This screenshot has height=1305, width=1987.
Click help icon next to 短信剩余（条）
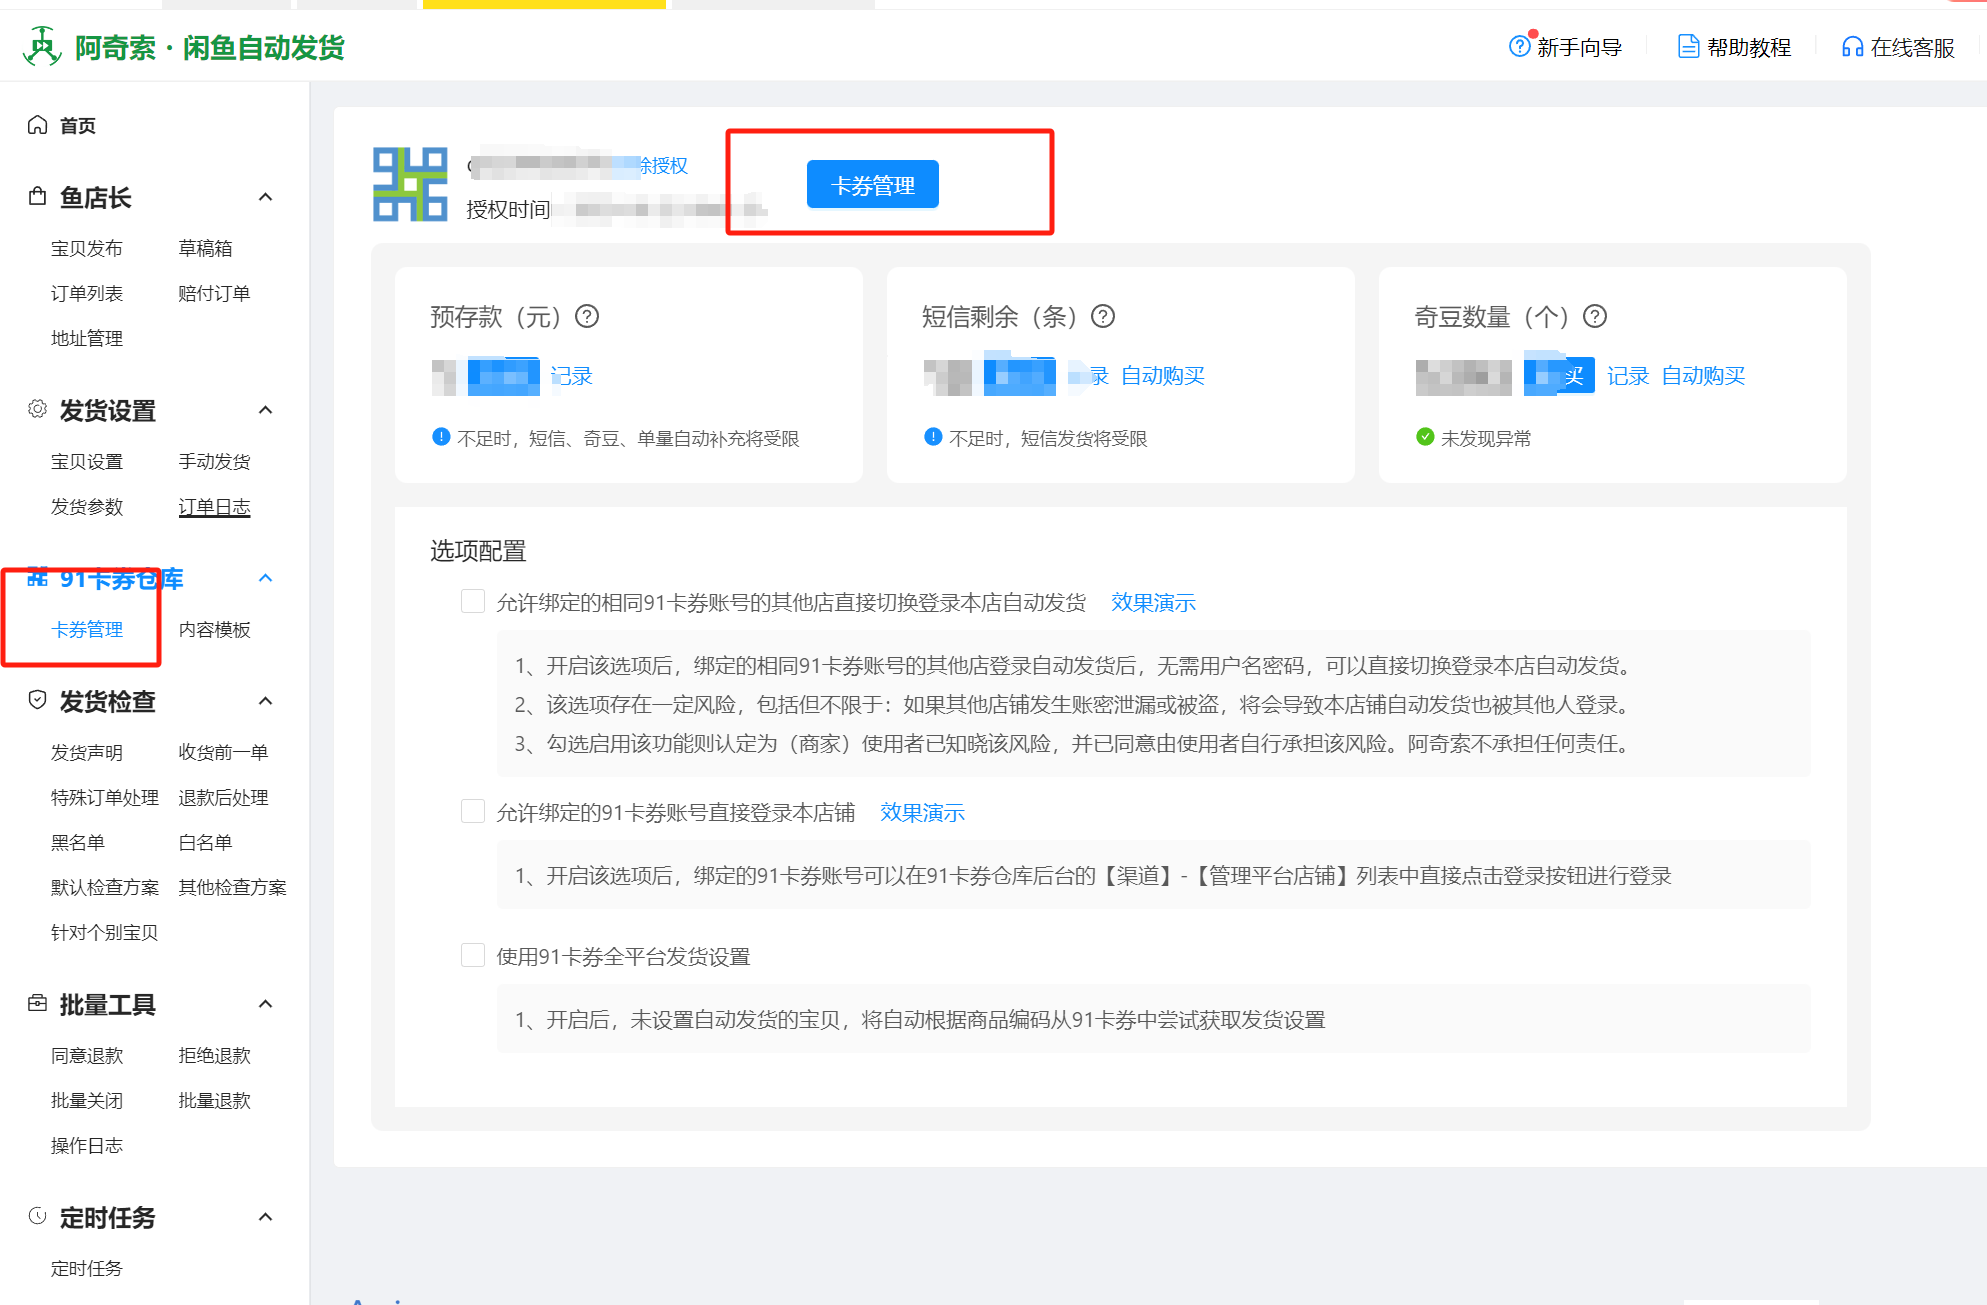pos(1103,316)
